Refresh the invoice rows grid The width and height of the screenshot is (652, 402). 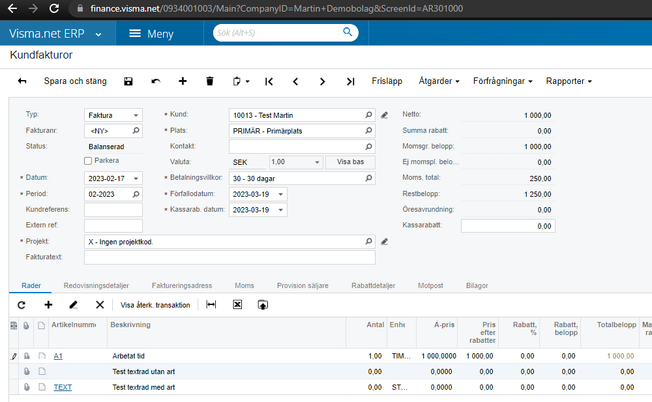pos(22,304)
